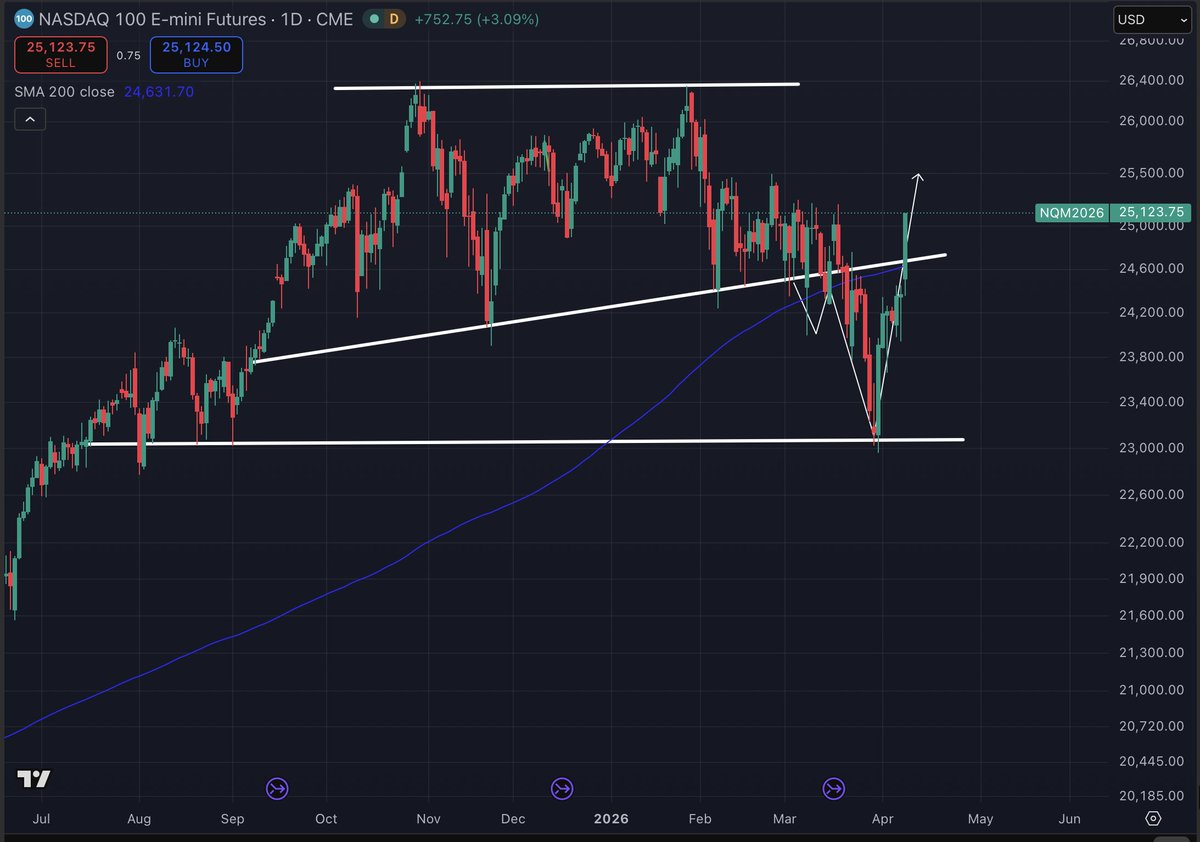This screenshot has height=842, width=1200.
Task: Click the Feb label on time axis
Action: coord(700,819)
